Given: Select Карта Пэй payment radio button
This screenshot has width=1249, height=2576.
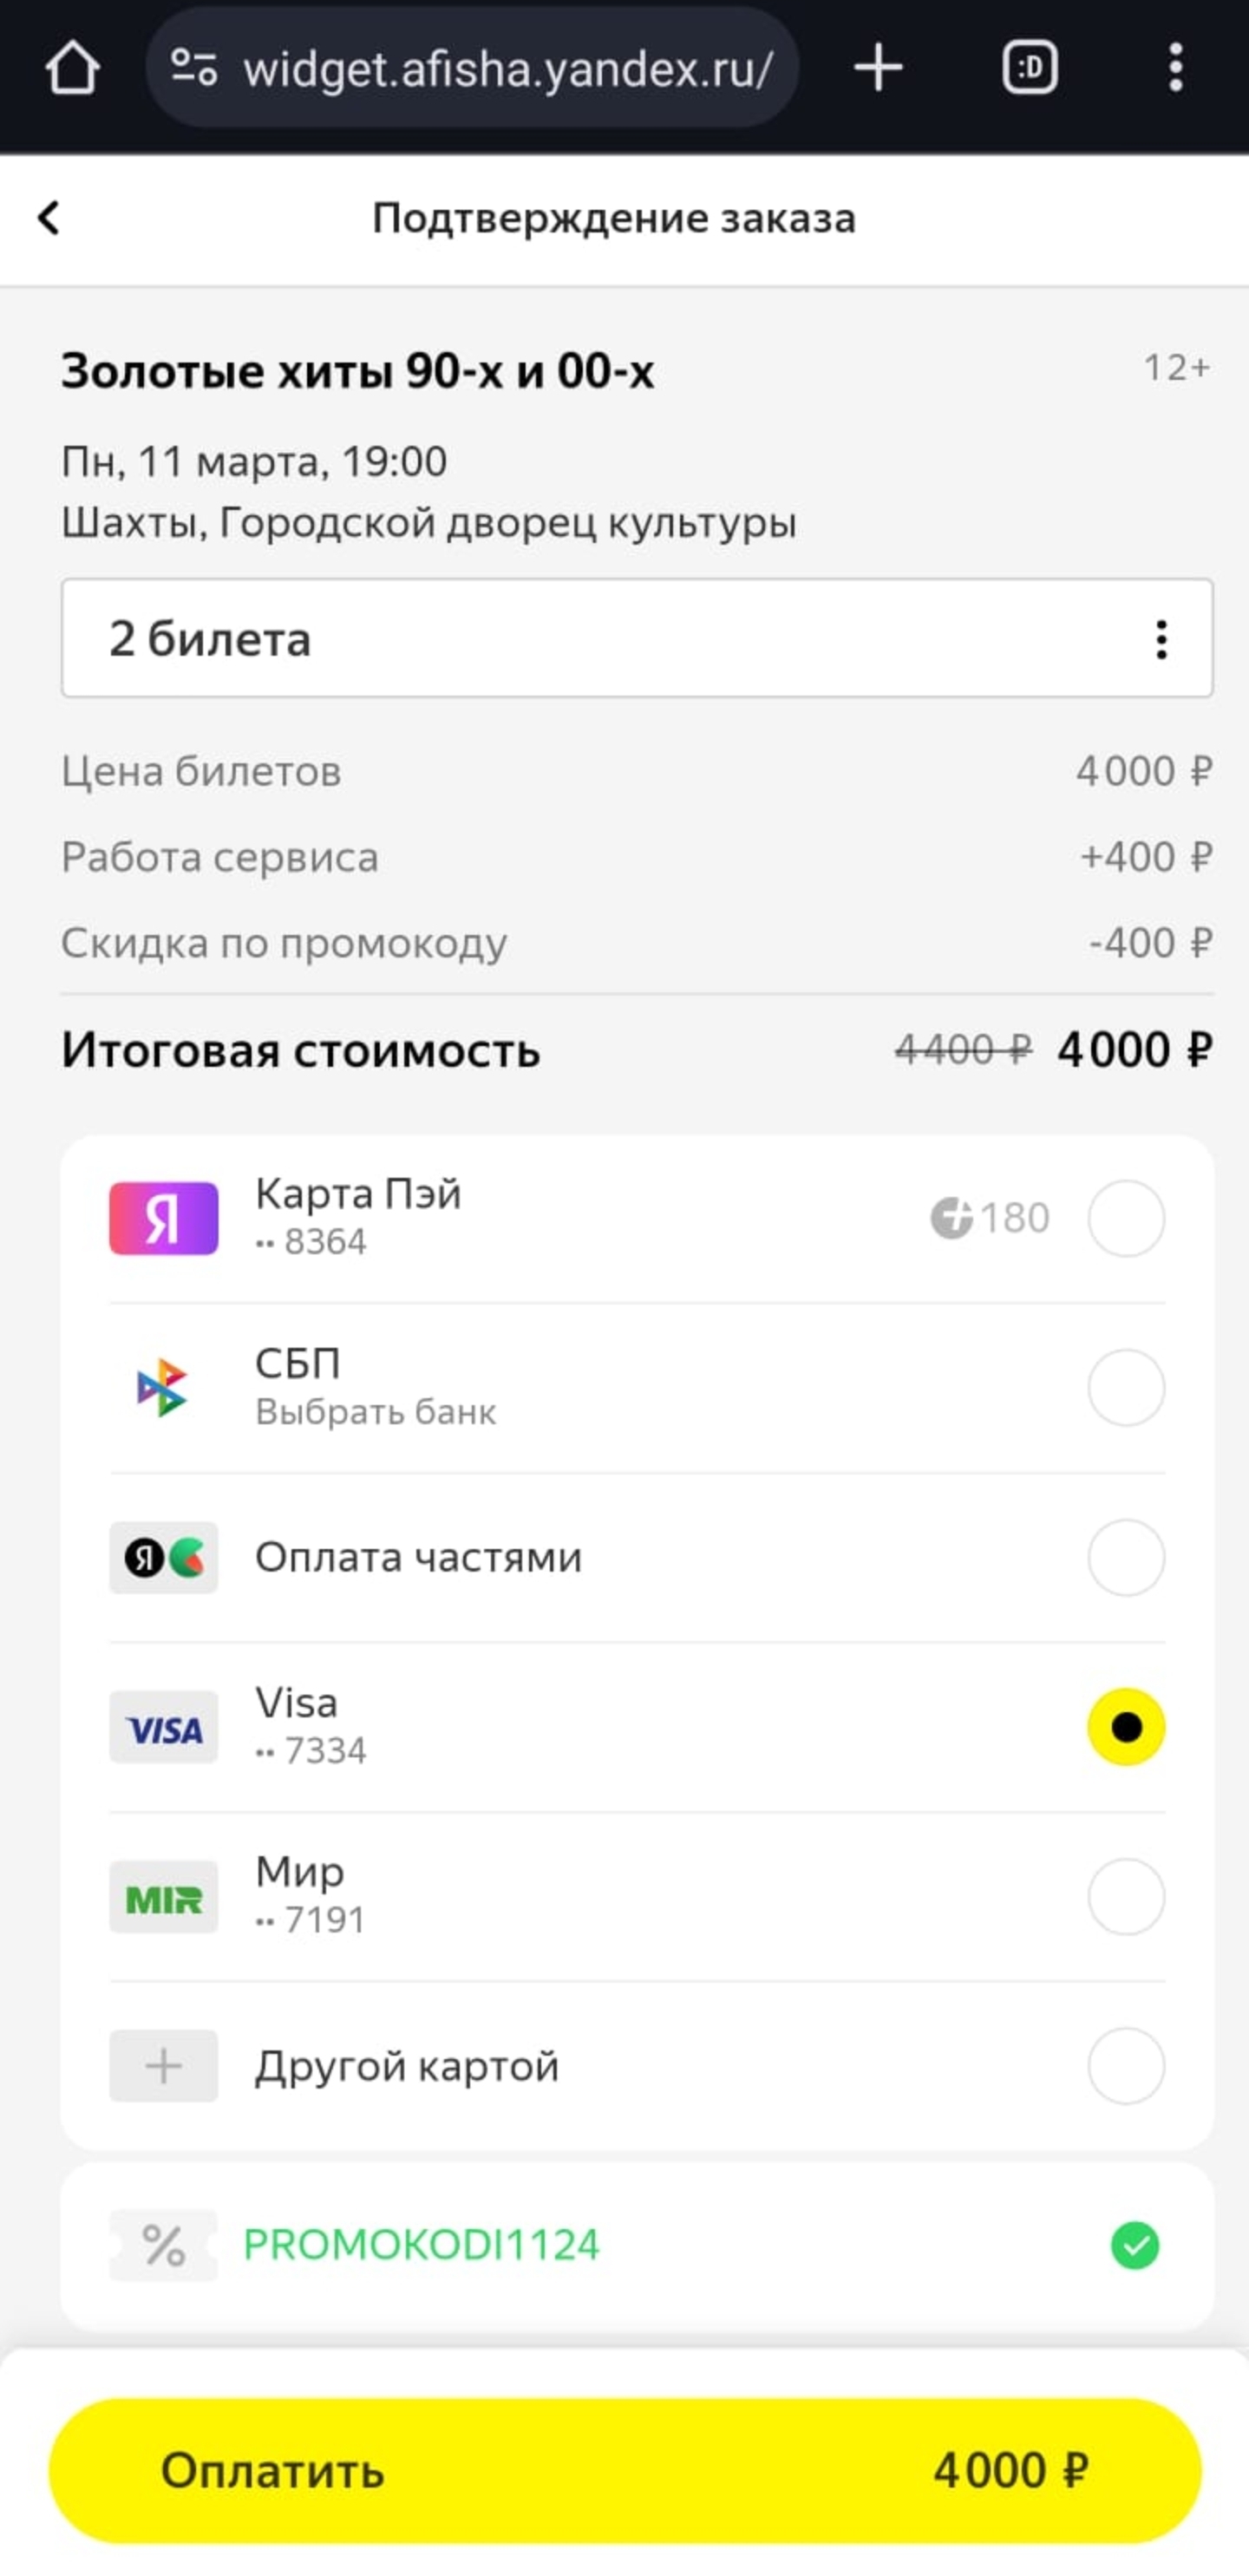Looking at the screenshot, I should coord(1126,1218).
